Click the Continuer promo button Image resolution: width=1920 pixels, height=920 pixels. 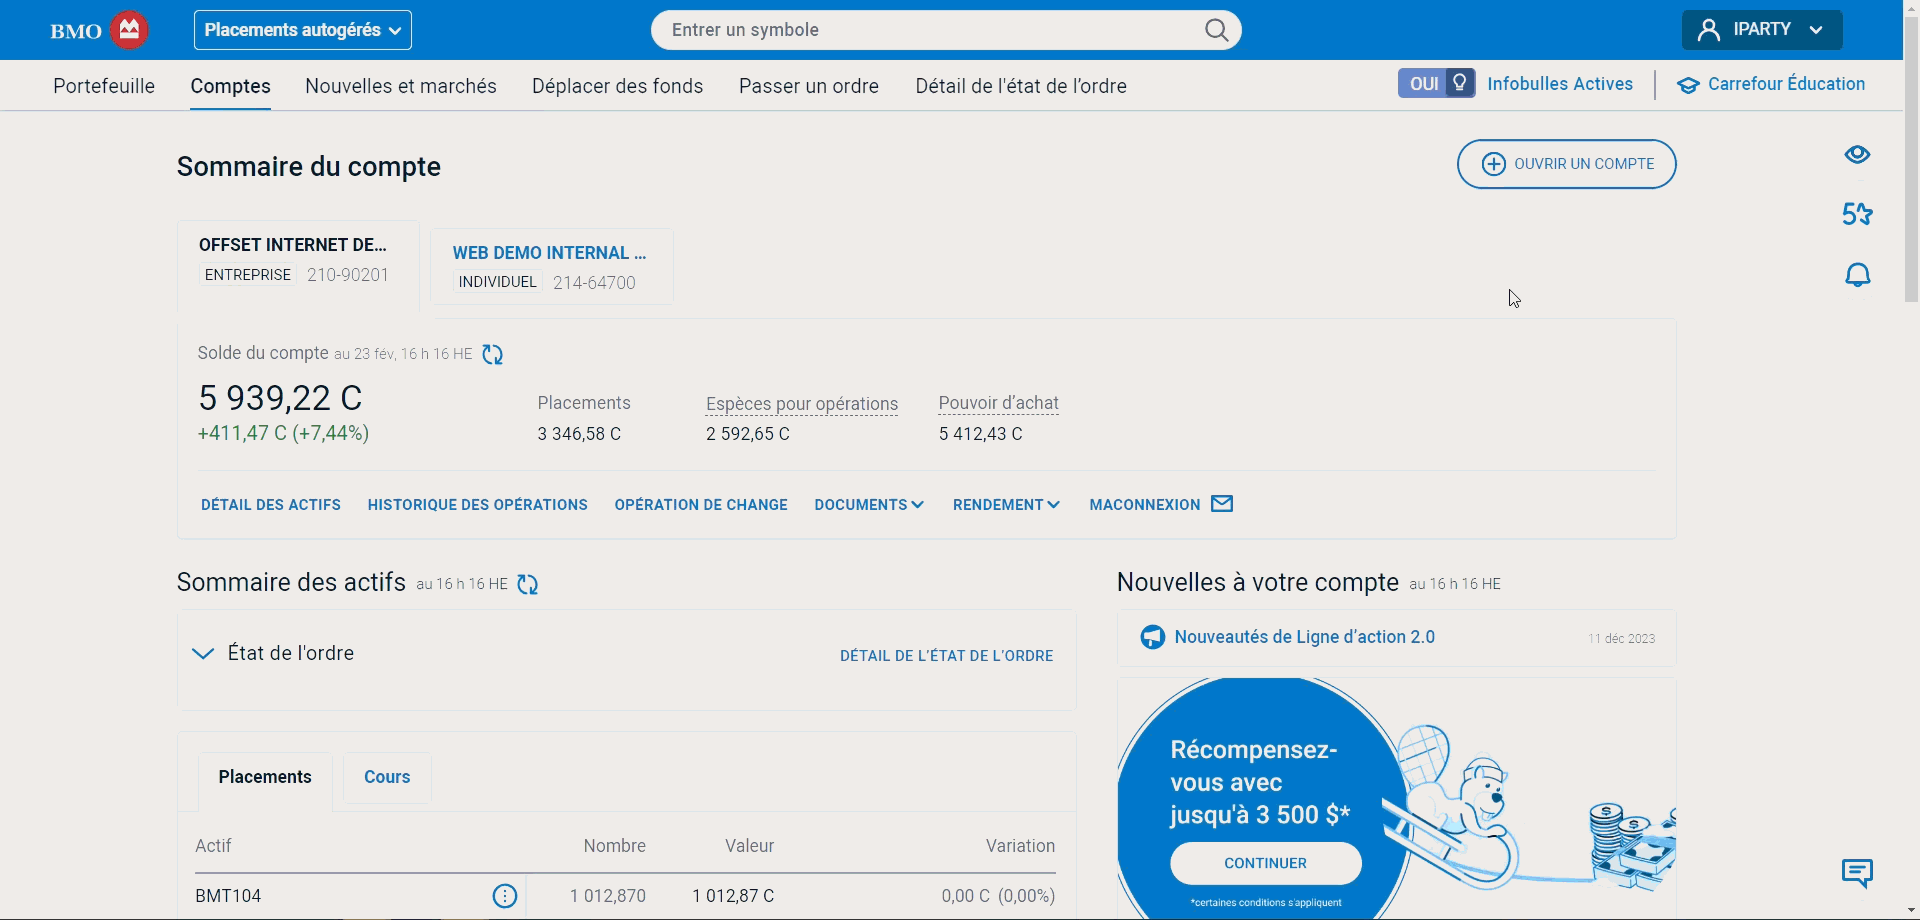pos(1266,863)
